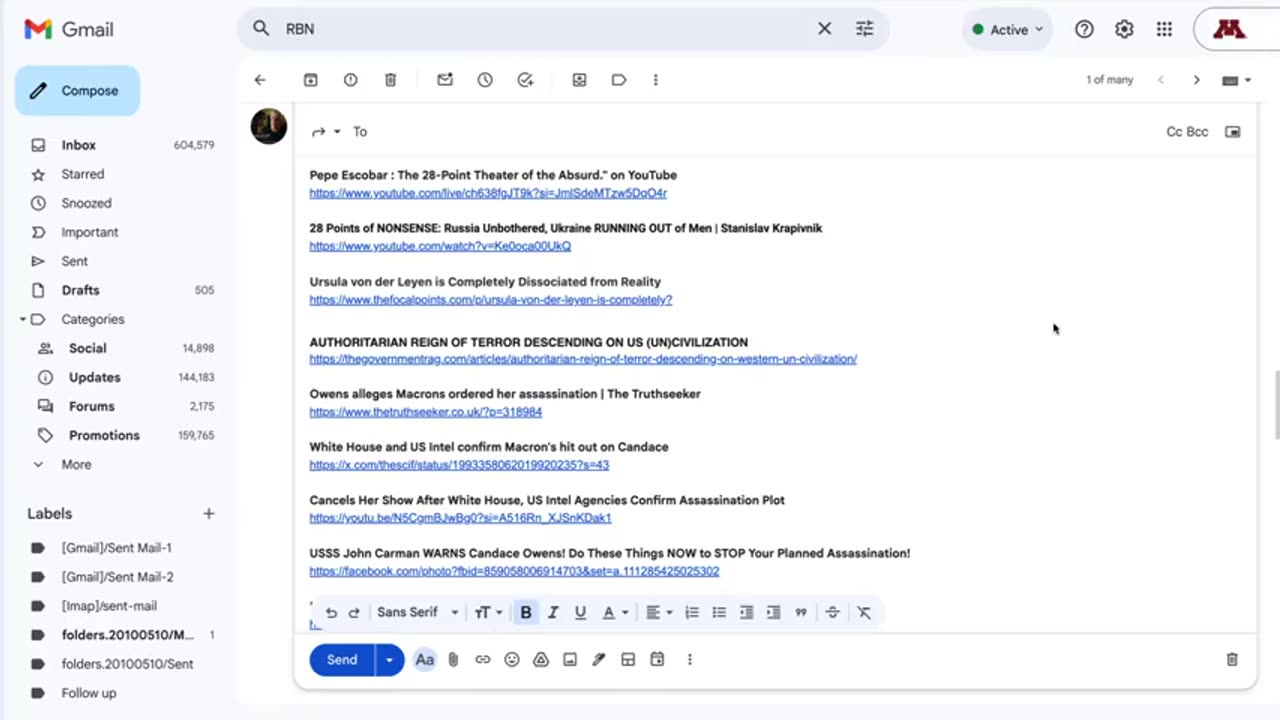Insert an emoji into the reply
This screenshot has height=720, width=1280.
(512, 660)
